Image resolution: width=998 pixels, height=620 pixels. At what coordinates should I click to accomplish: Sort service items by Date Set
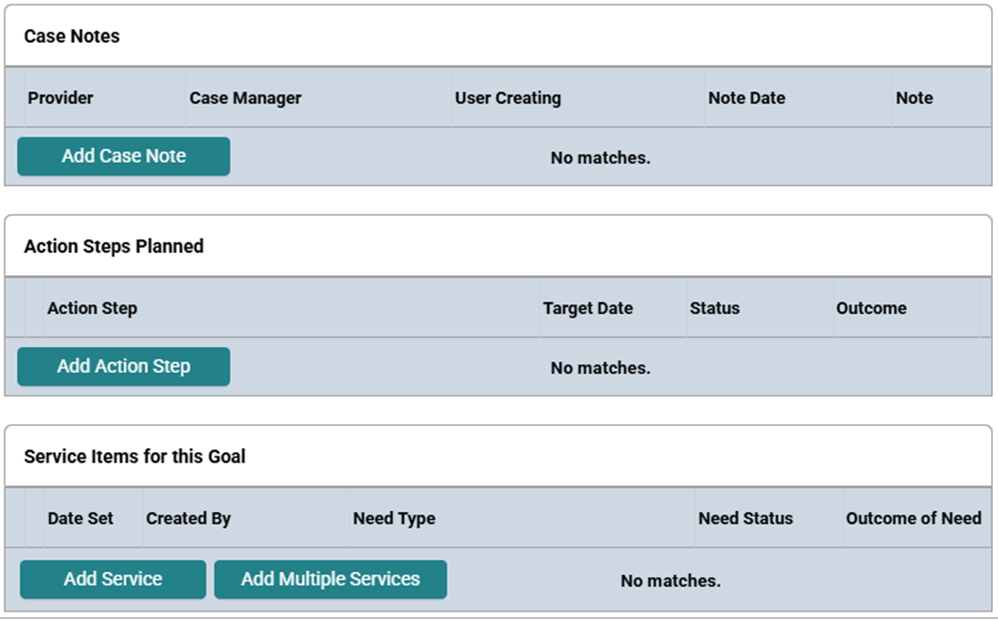pos(80,518)
